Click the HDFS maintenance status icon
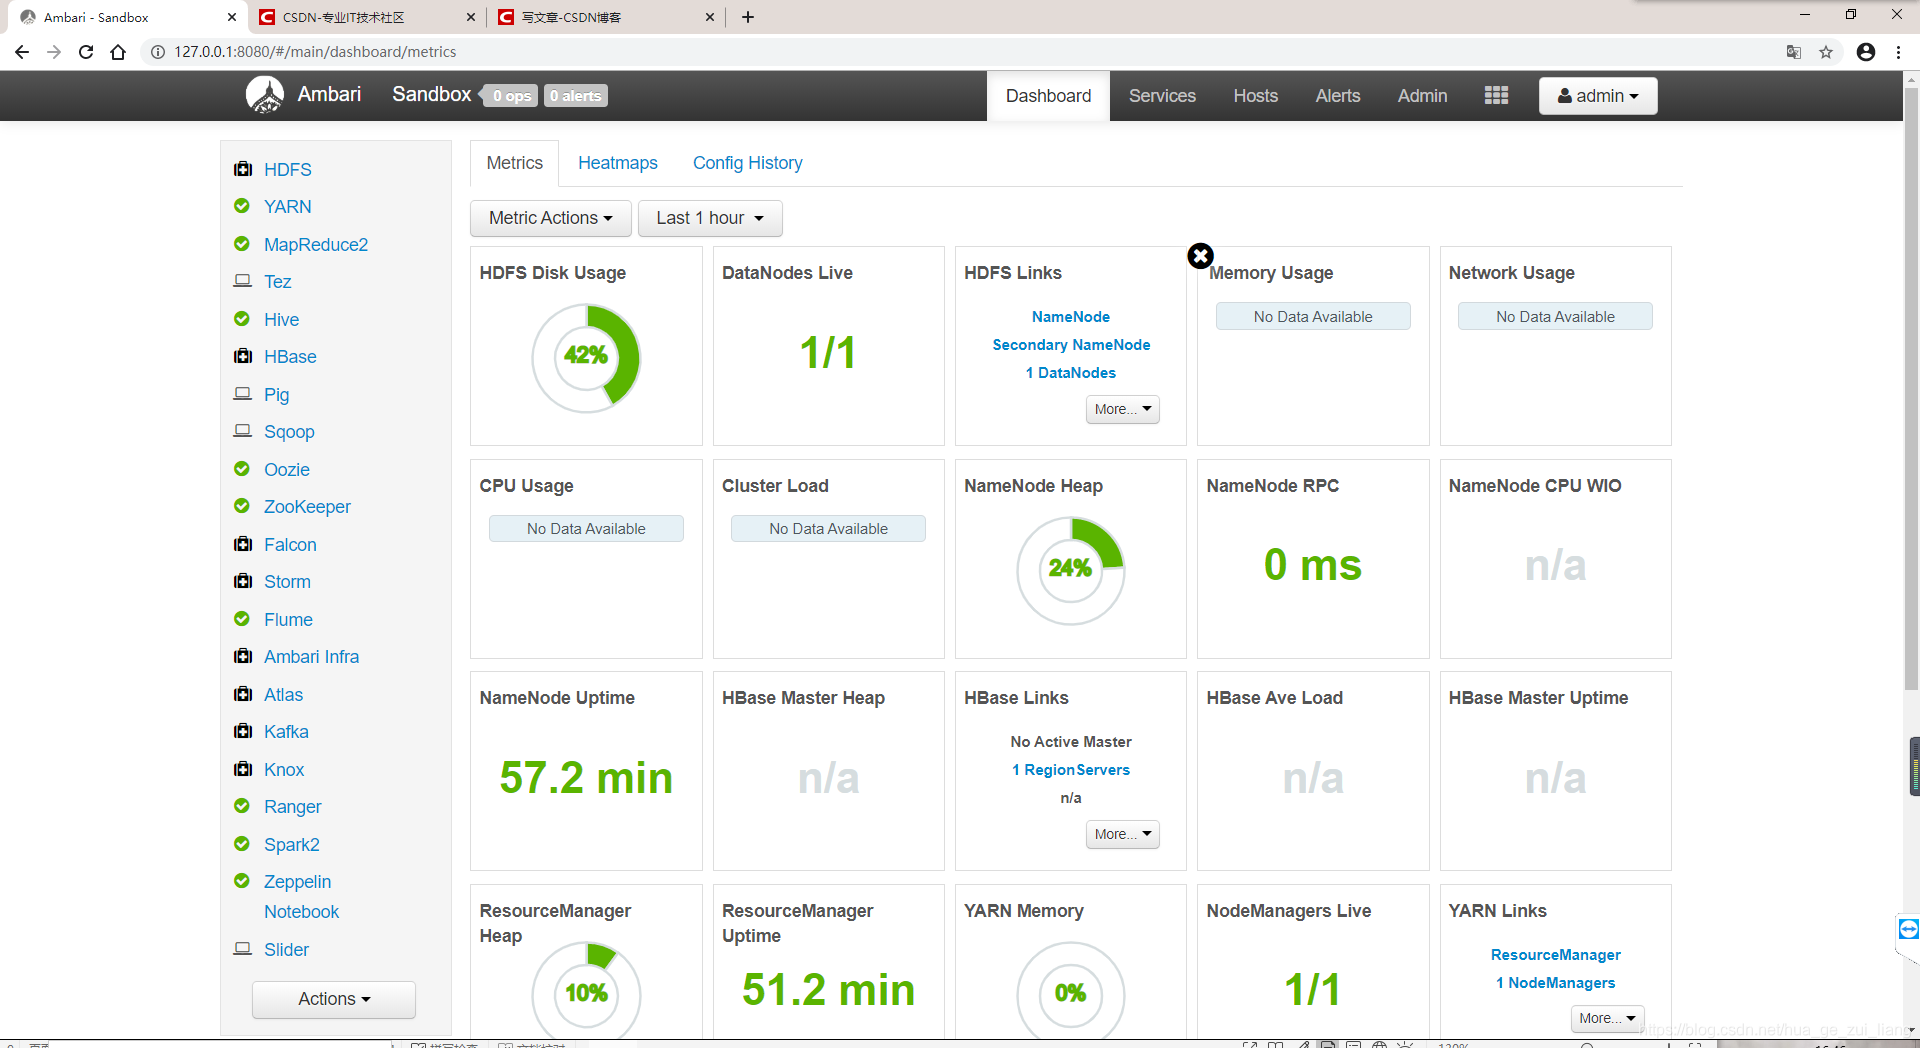Viewport: 1920px width, 1048px height. point(242,169)
